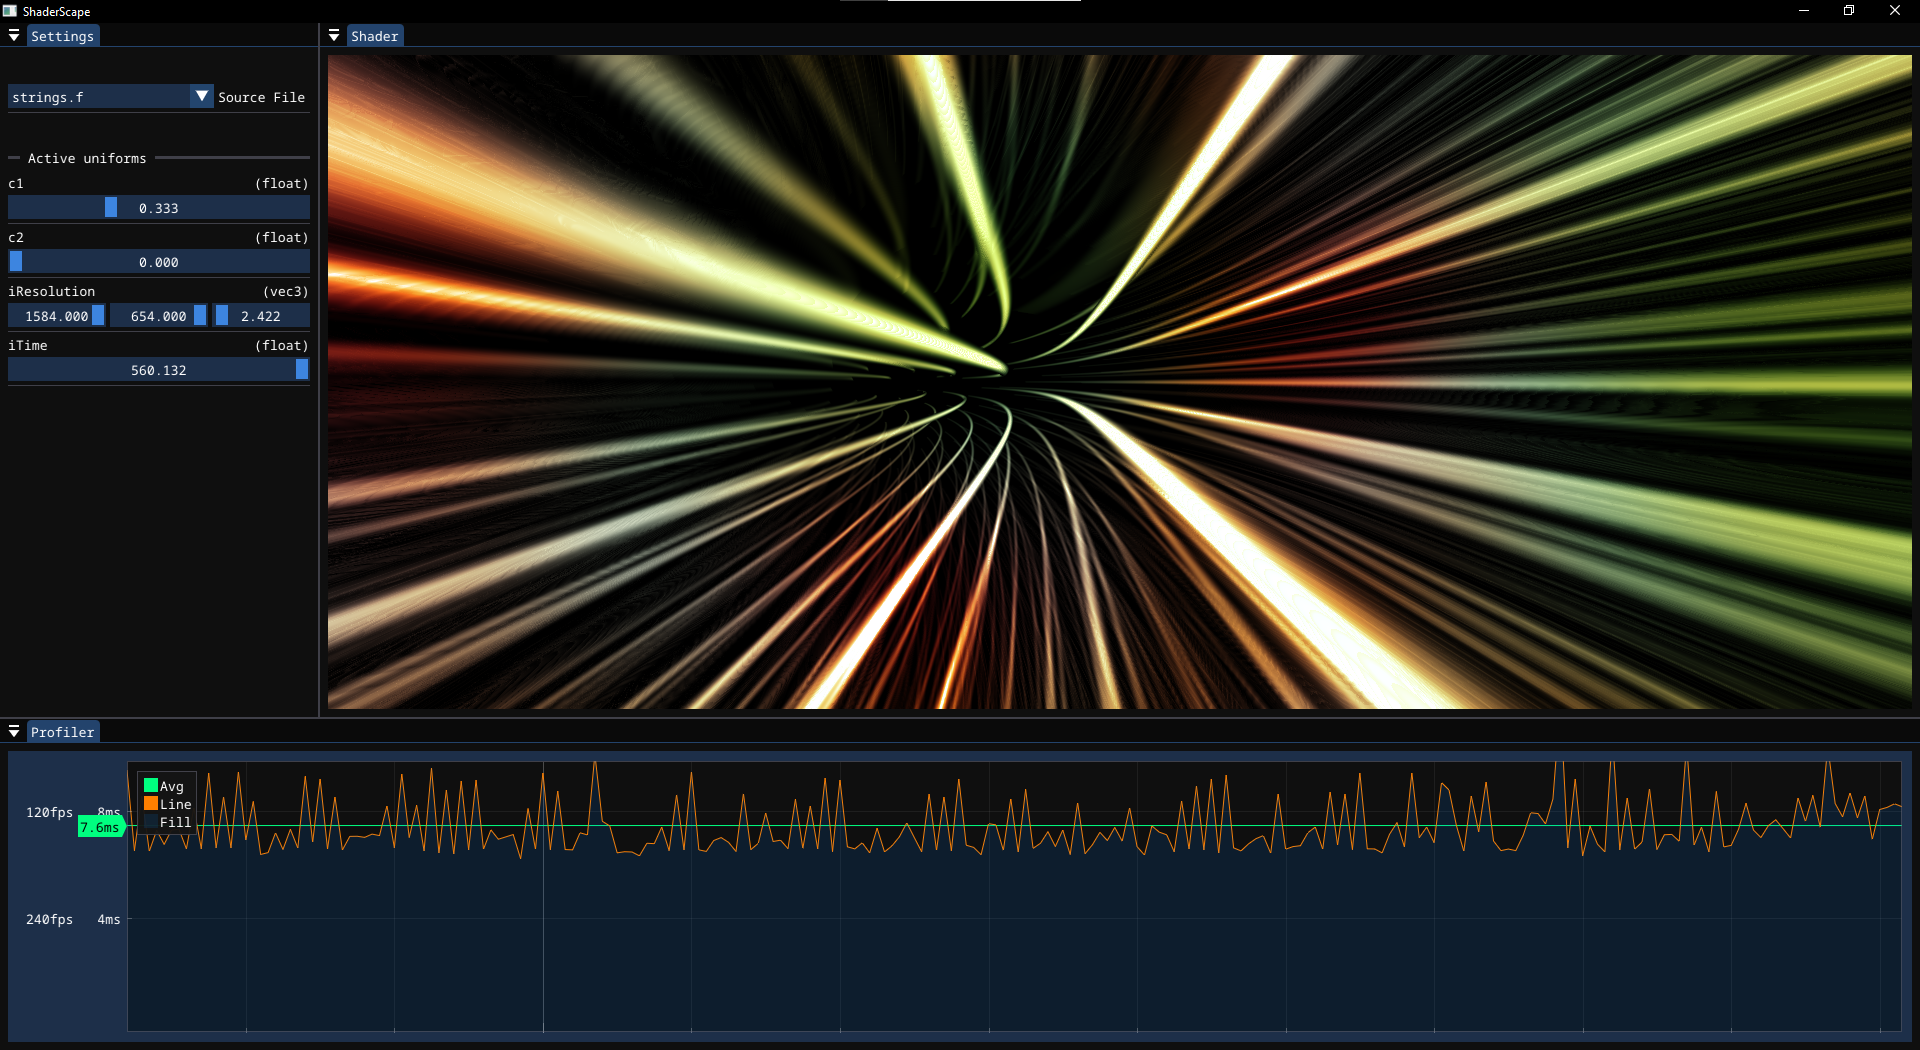
Task: Click the iResolution uniform label
Action: pos(52,291)
